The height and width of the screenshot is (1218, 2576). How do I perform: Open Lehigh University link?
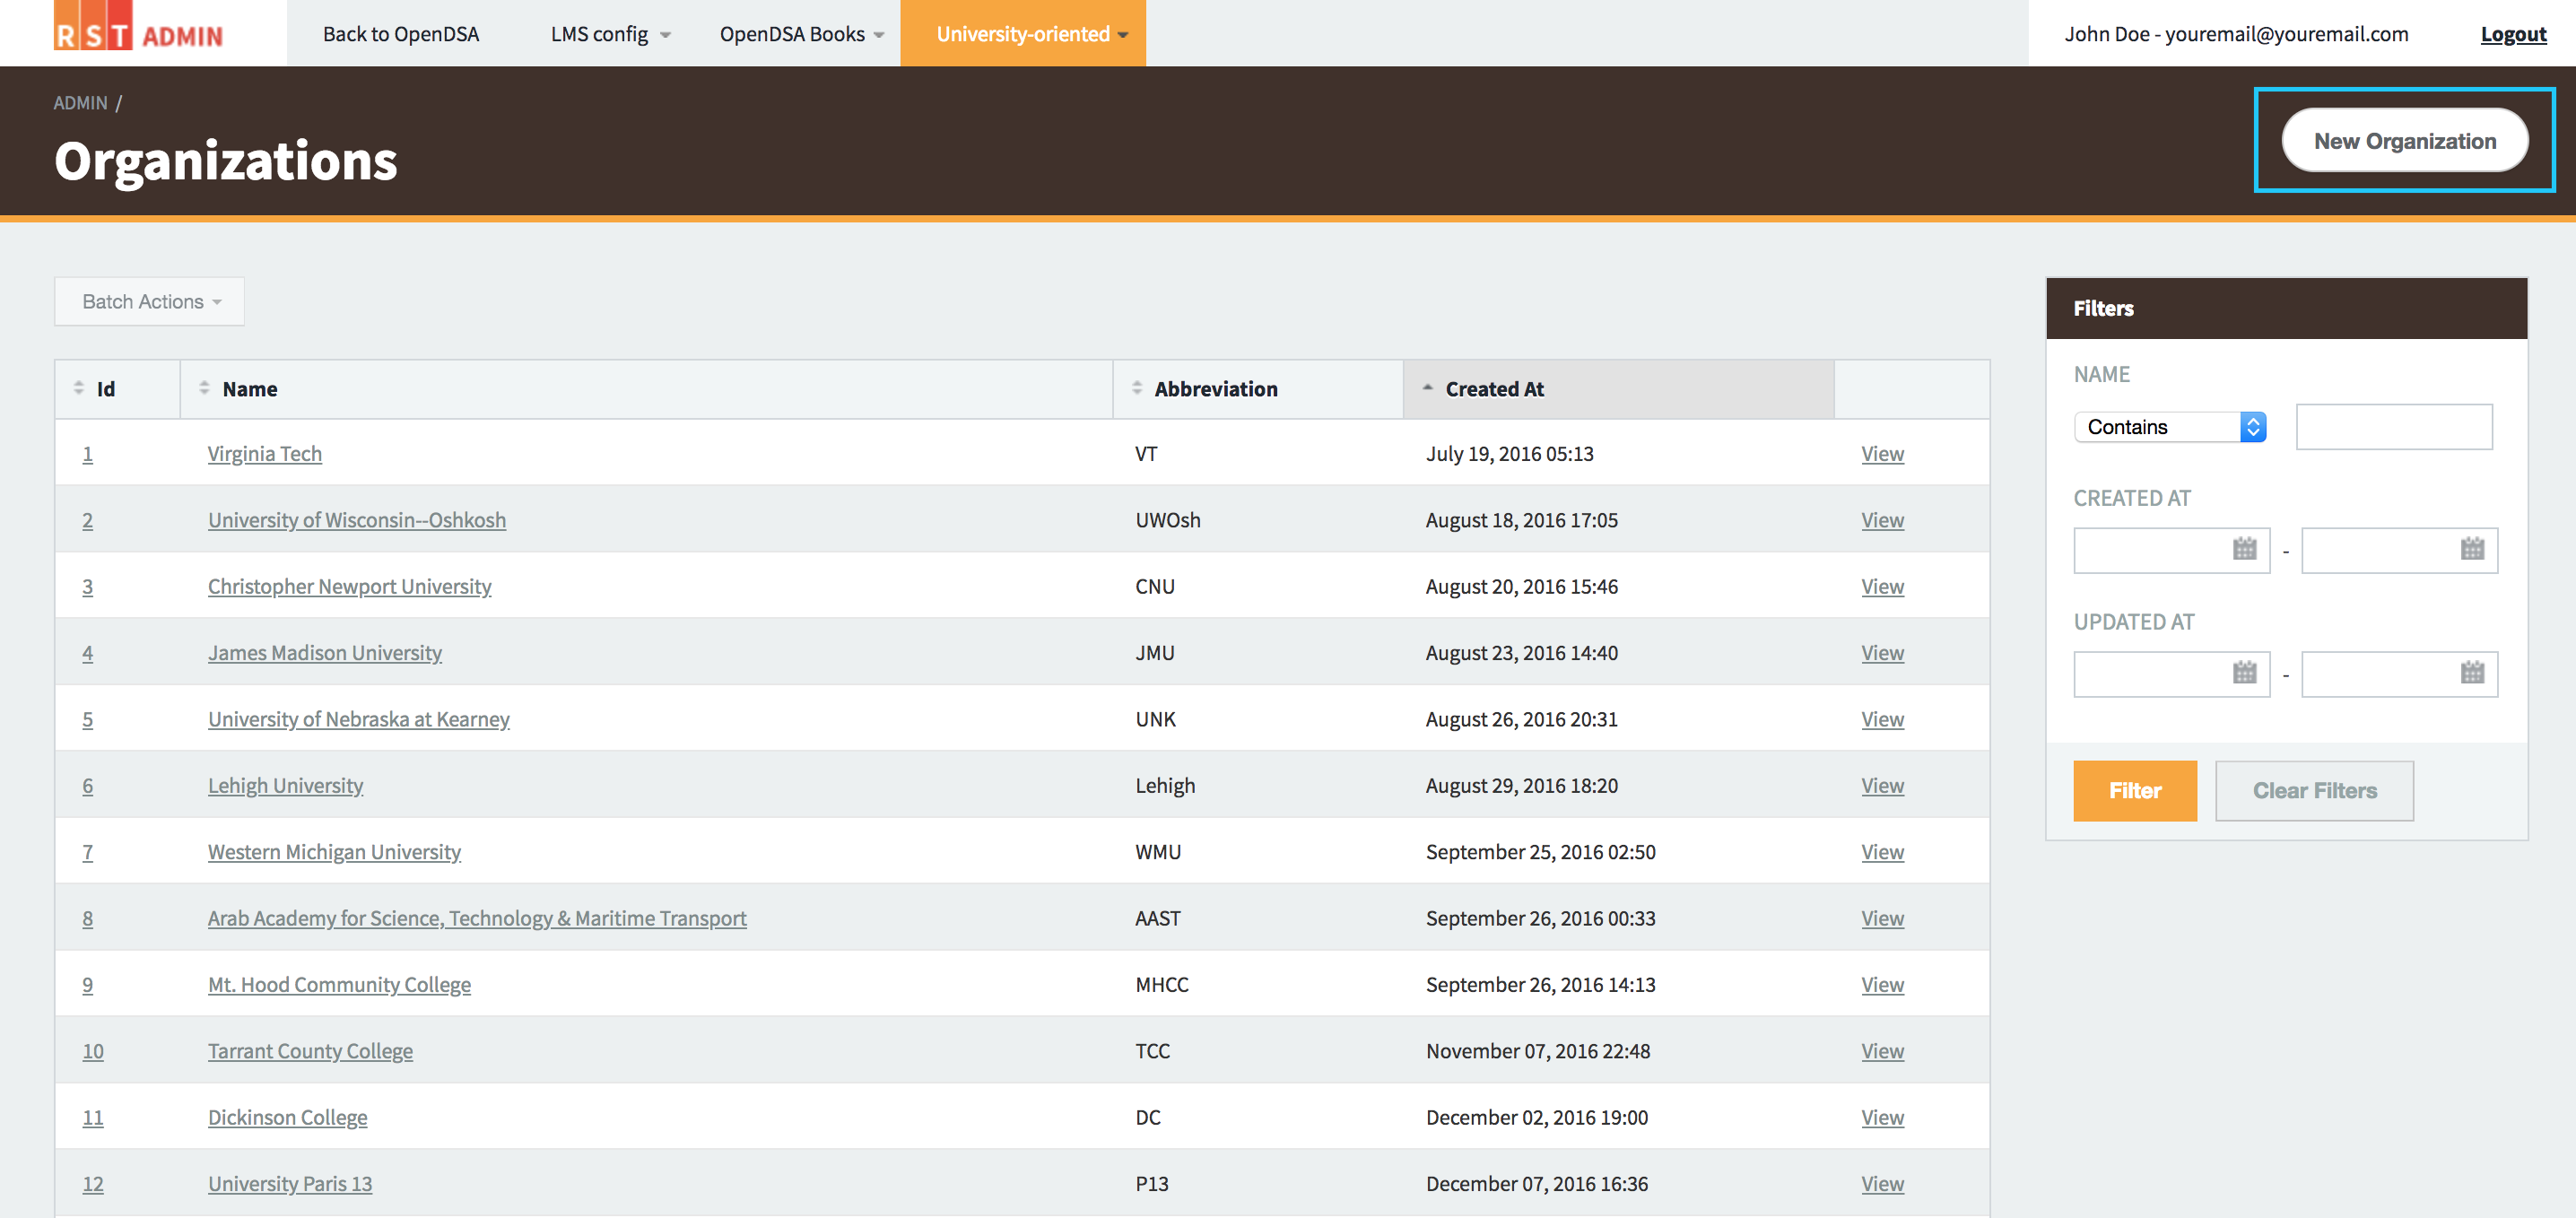point(286,786)
